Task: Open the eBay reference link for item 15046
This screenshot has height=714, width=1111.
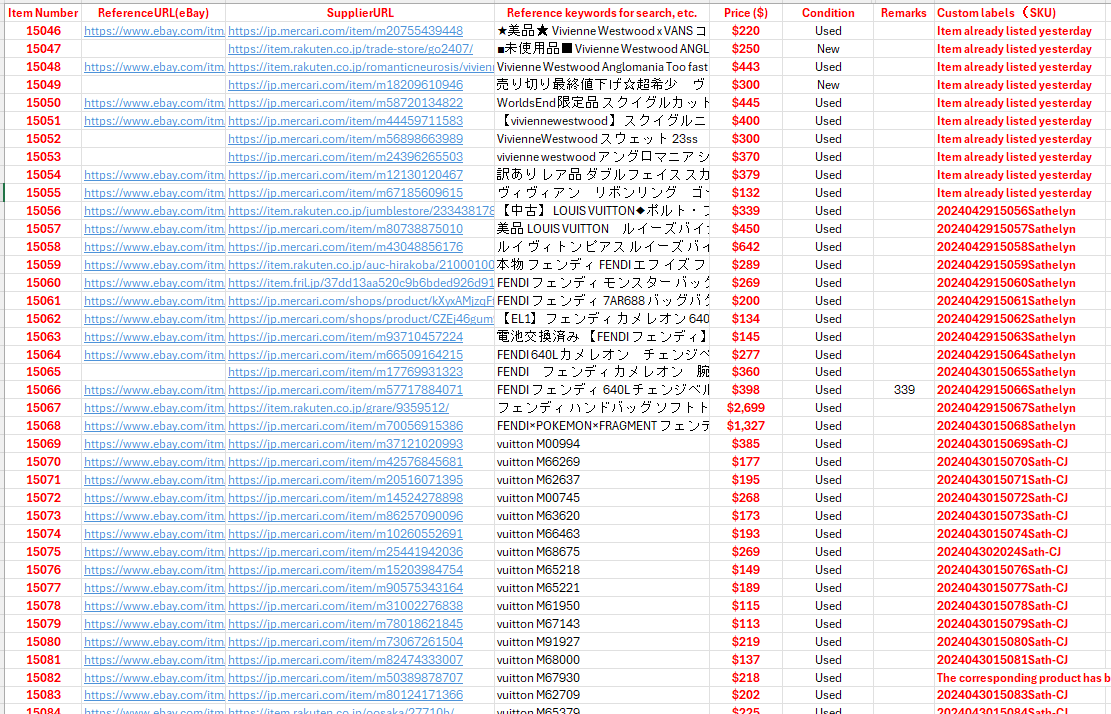Action: 154,31
